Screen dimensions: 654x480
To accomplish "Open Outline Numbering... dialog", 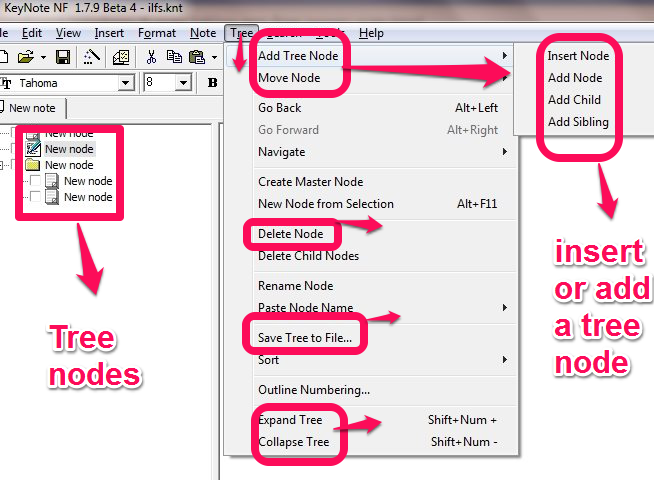I will (371, 390).
